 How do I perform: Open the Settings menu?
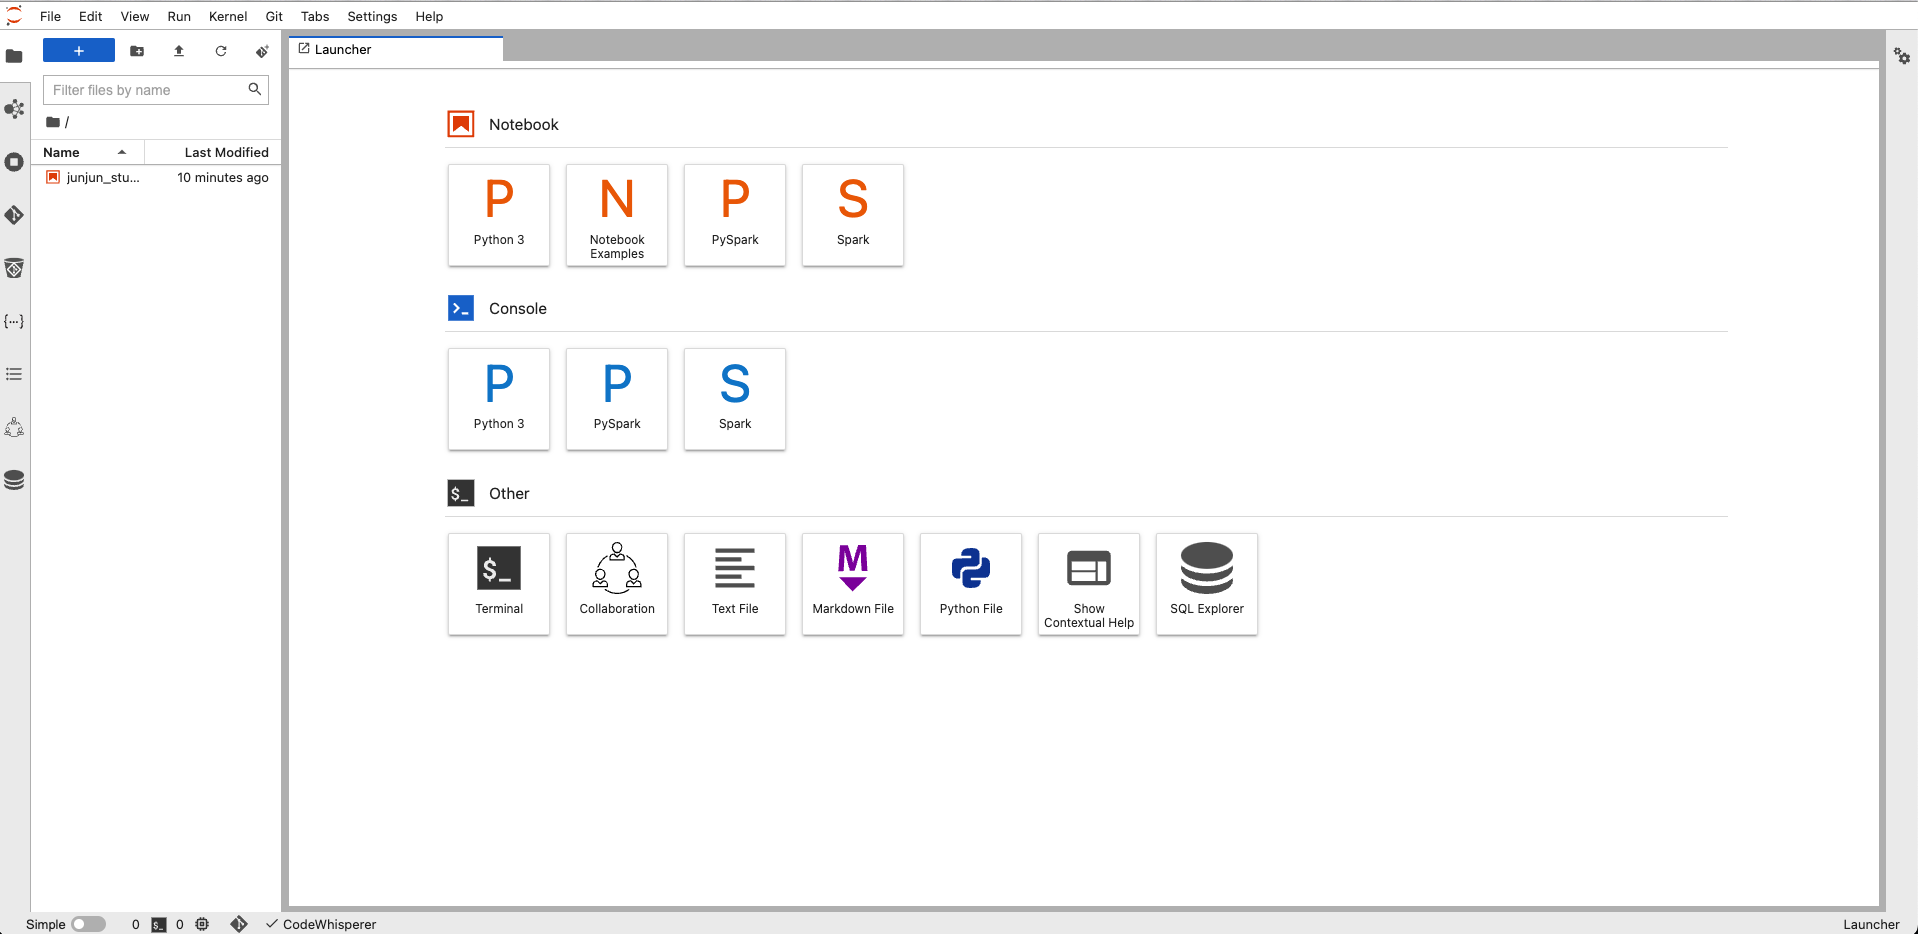(x=372, y=16)
